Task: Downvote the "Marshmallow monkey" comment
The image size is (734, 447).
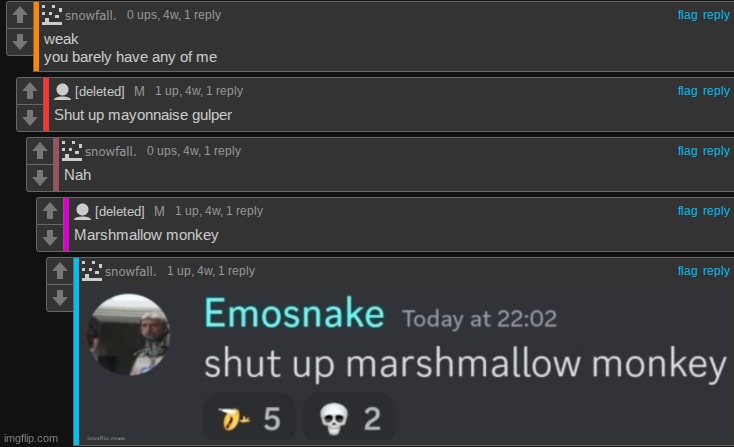Action: pos(50,238)
